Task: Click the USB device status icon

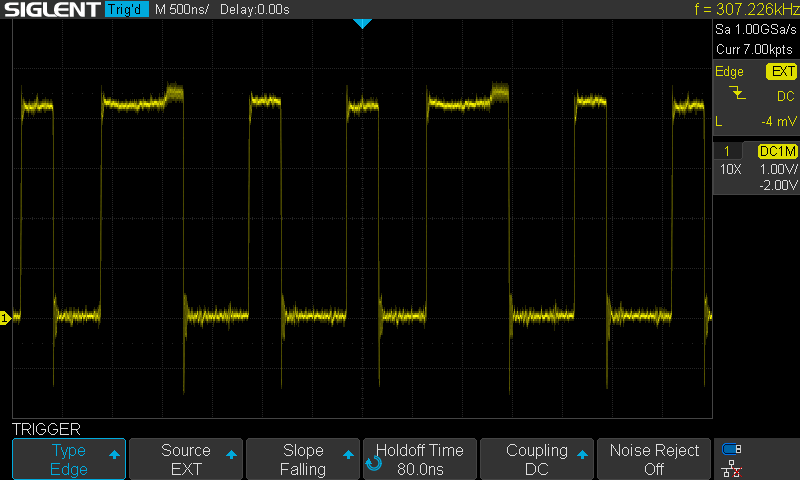Action: click(x=732, y=449)
